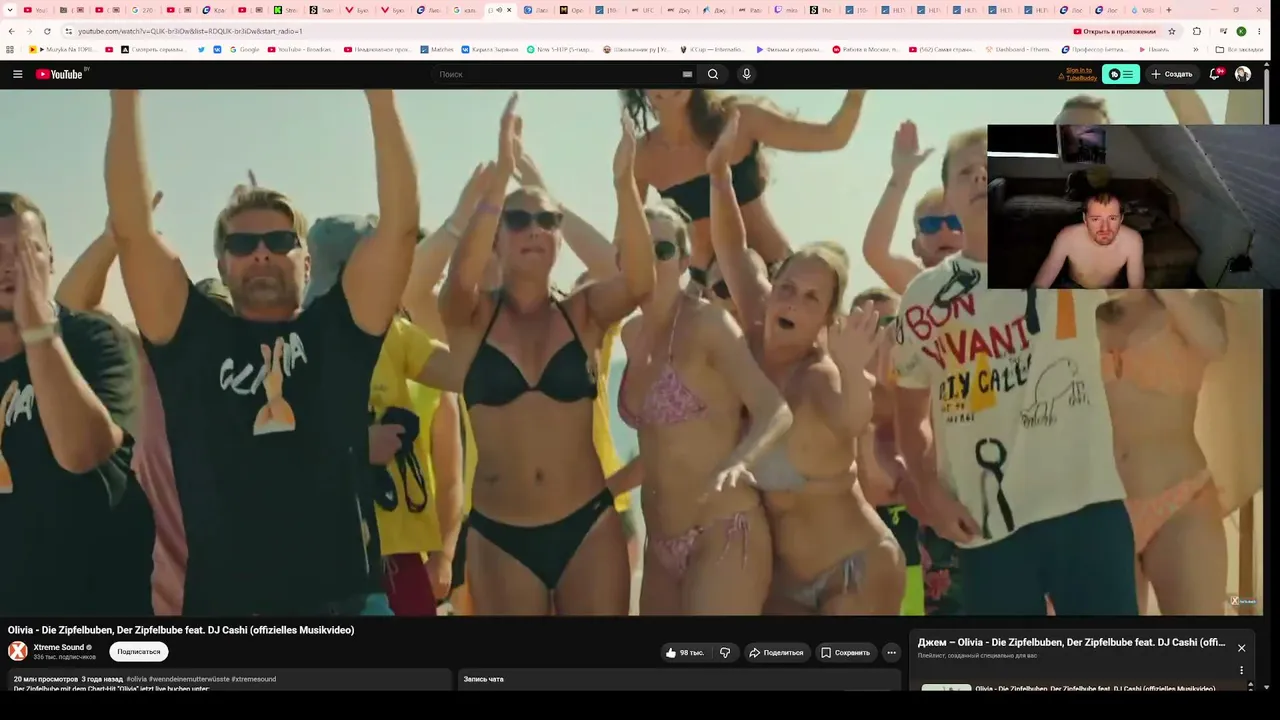This screenshot has width=1280, height=720.
Task: Close the active YouTube tab
Action: click(x=509, y=10)
